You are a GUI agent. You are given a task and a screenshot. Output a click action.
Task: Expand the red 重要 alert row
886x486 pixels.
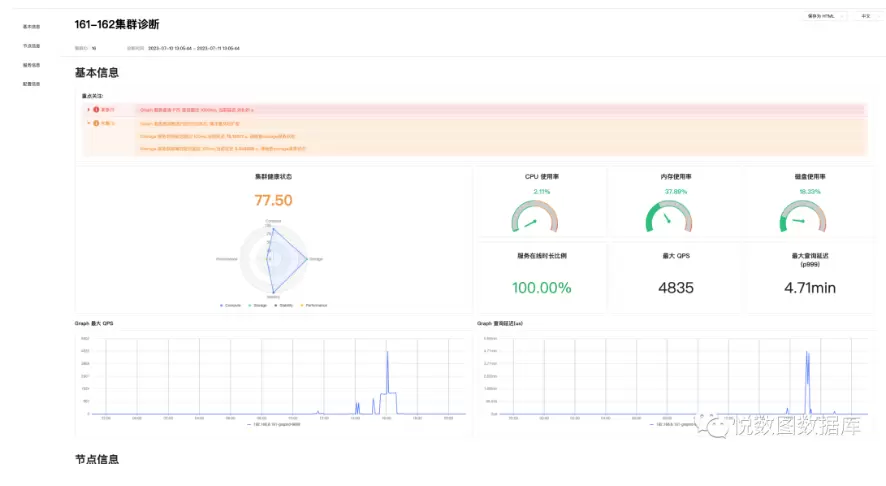coord(89,109)
